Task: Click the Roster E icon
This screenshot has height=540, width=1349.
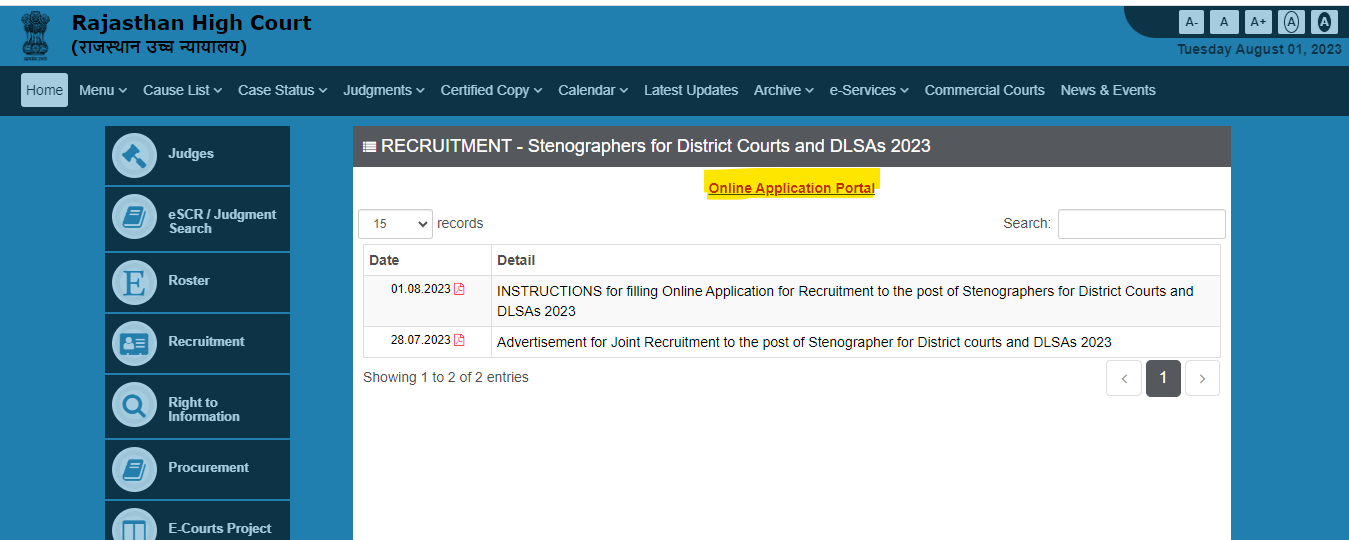Action: pyautogui.click(x=134, y=282)
